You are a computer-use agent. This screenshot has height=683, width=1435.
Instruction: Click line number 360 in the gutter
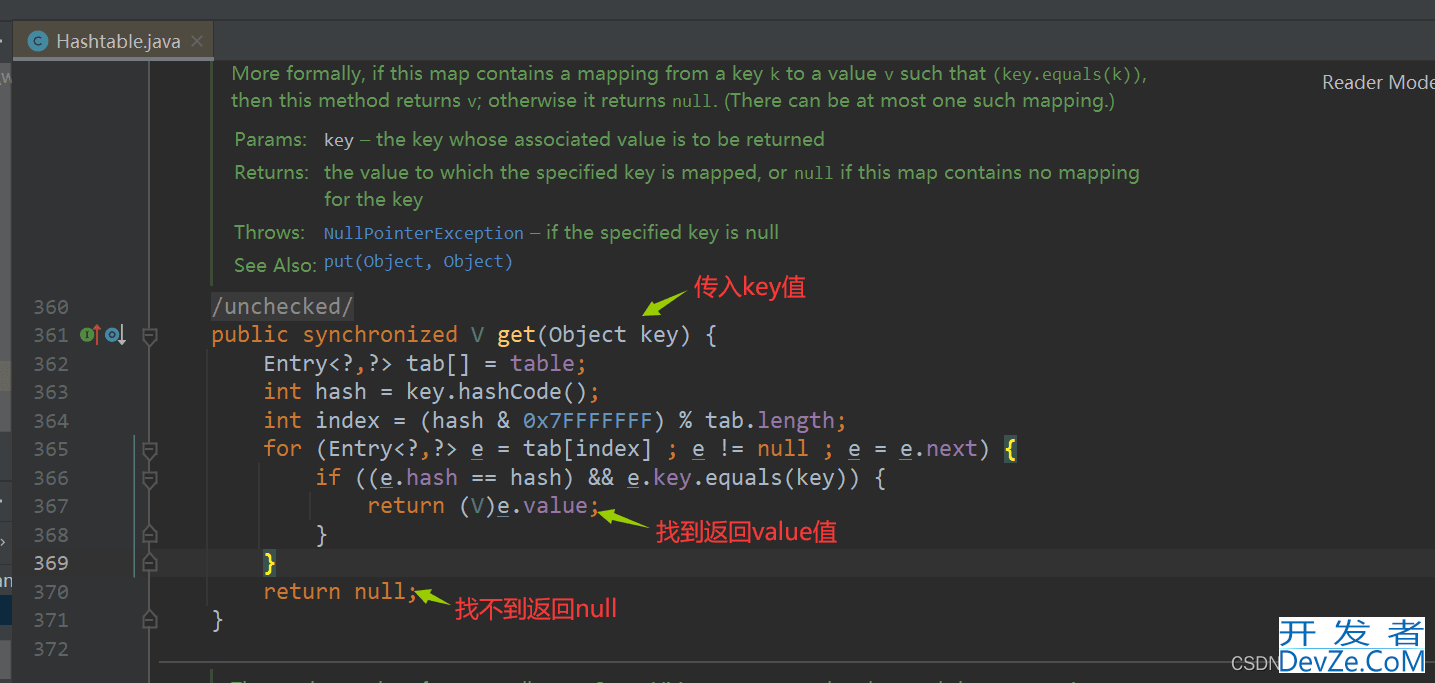pyautogui.click(x=51, y=307)
